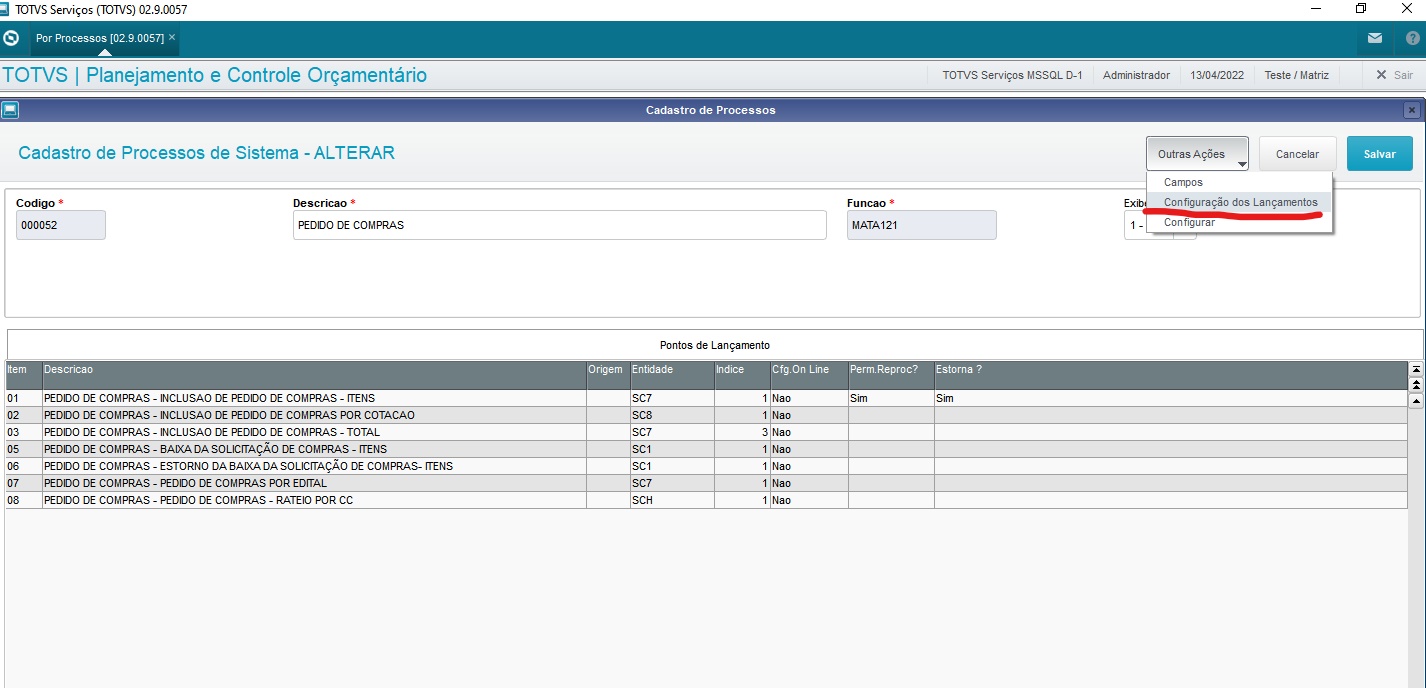Click the Salvar button
The height and width of the screenshot is (688, 1426).
[x=1379, y=154]
